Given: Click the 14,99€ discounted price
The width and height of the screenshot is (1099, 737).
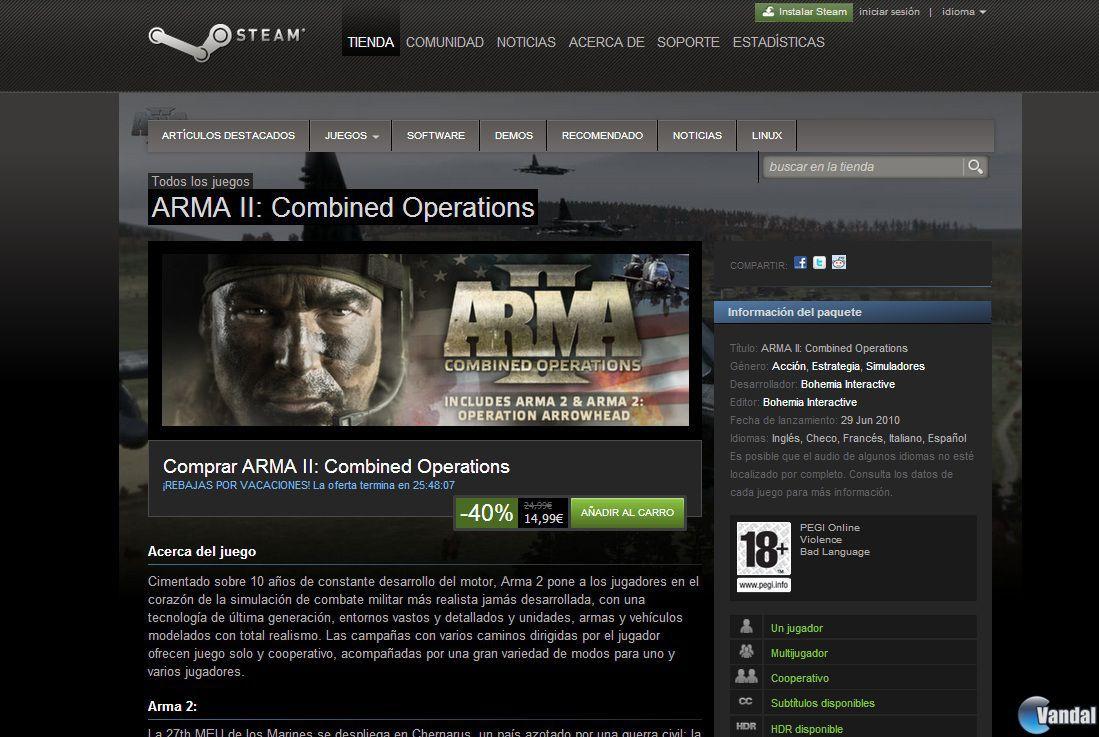Looking at the screenshot, I should click(544, 518).
